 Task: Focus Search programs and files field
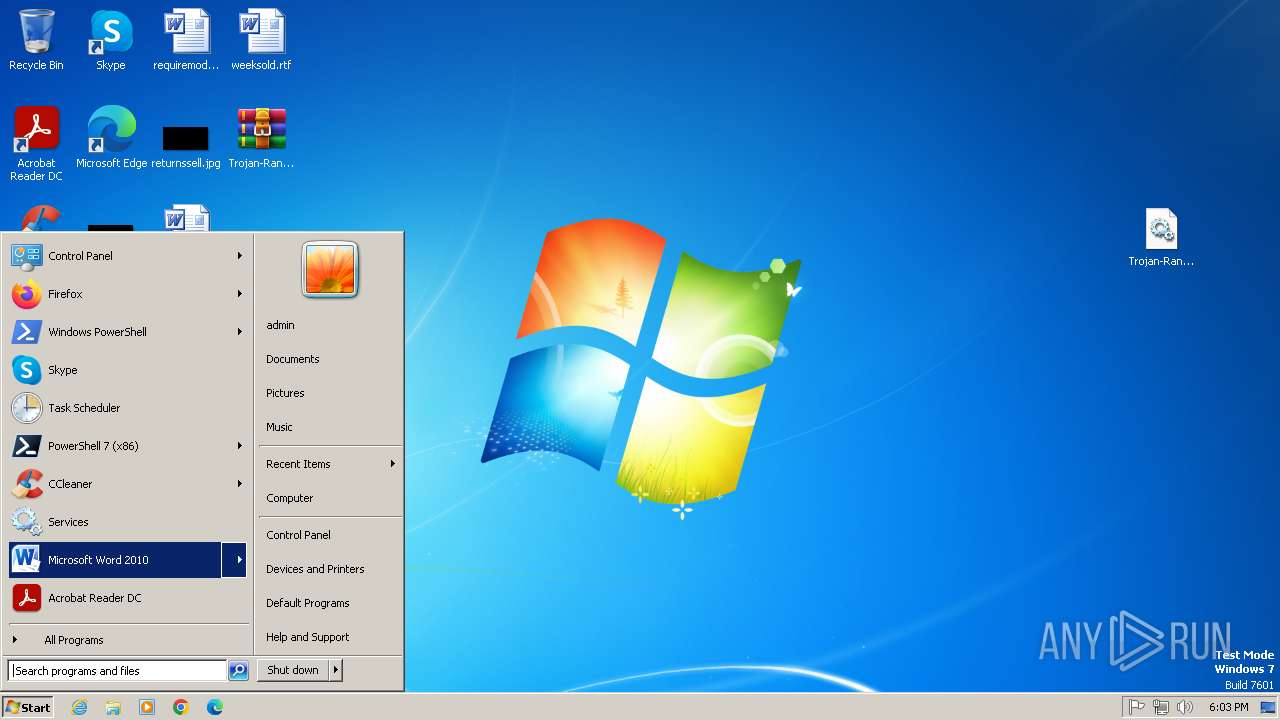tap(117, 671)
